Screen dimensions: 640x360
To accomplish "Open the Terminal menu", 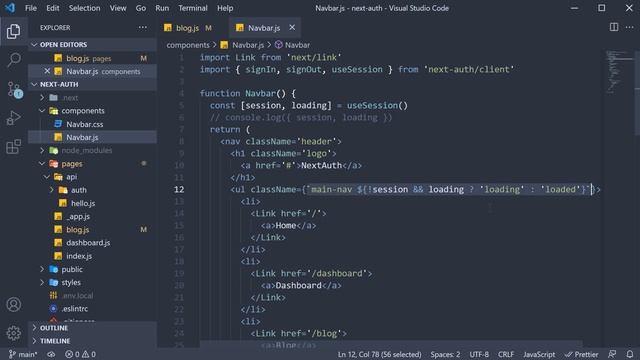I will [193, 8].
